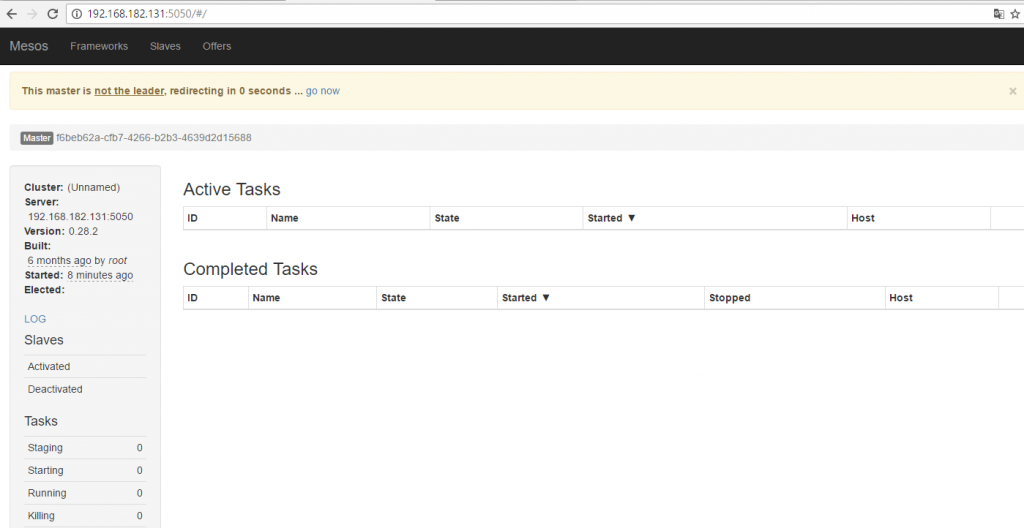The height and width of the screenshot is (528, 1024).
Task: Dismiss the not-leader warning banner
Action: point(1012,91)
